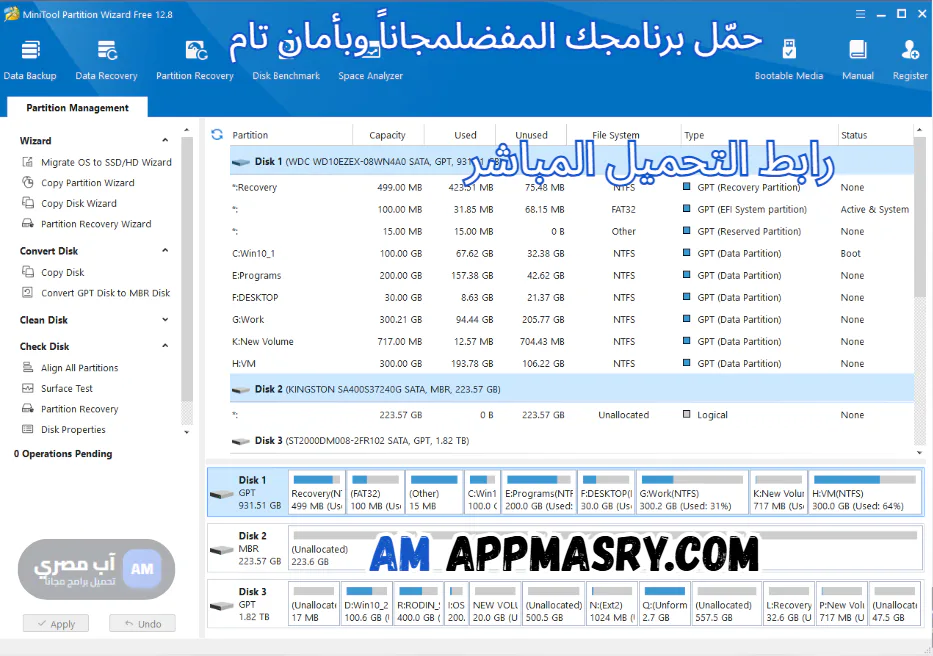The width and height of the screenshot is (933, 656).
Task: Click E:Programs block in Disk 1 map
Action: [x=539, y=492]
